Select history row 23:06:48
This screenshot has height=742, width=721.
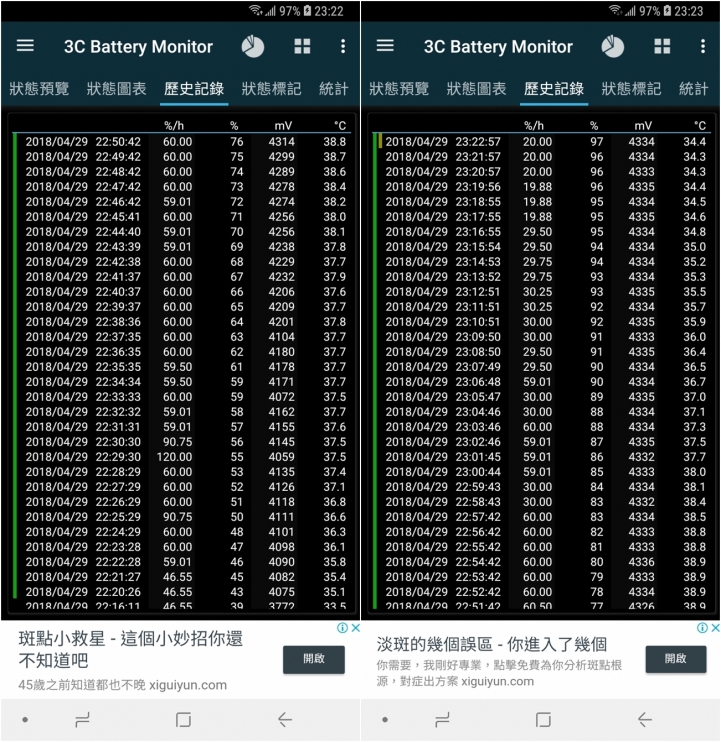point(543,381)
